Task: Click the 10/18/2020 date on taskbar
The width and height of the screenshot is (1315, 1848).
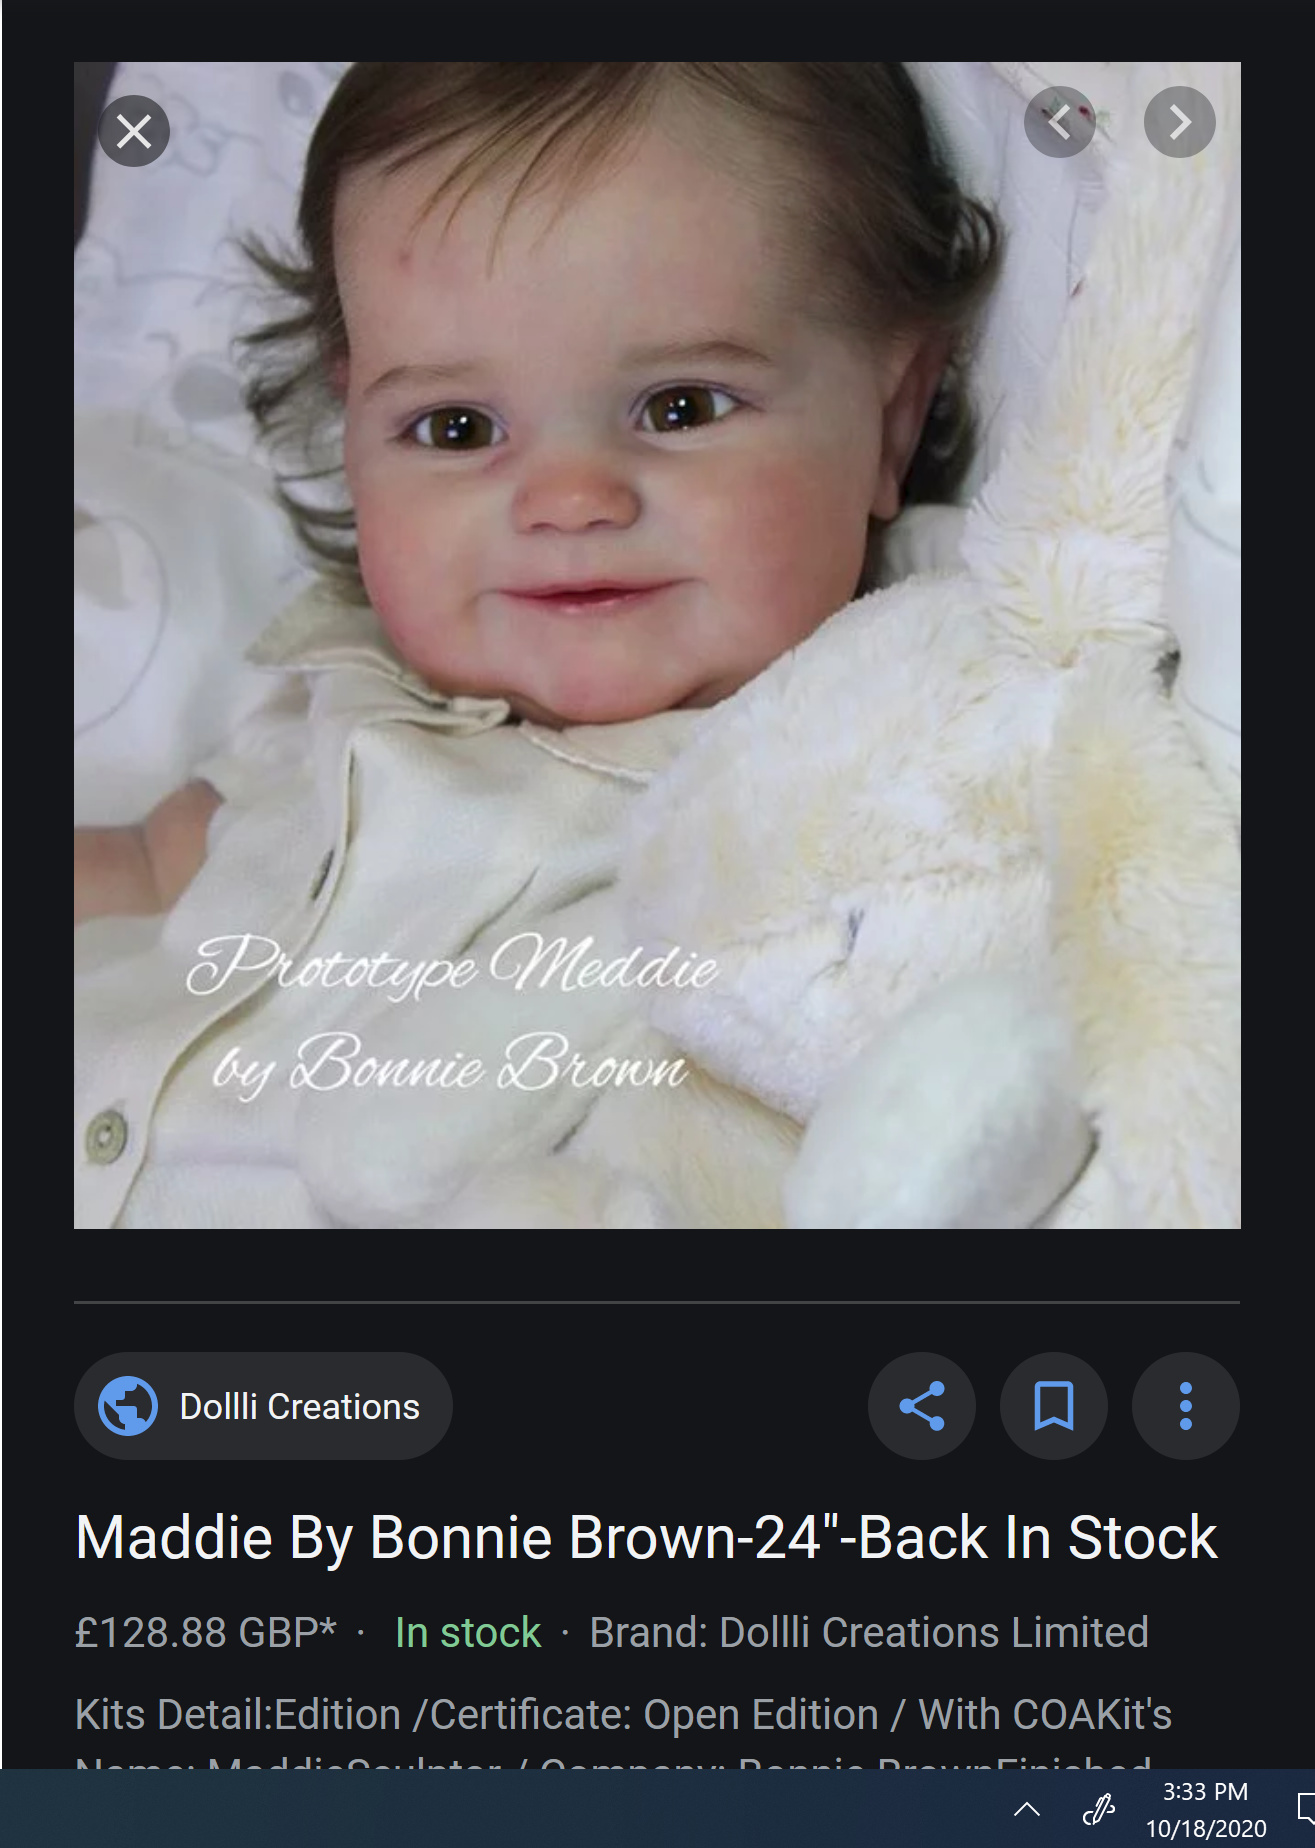Action: 1206,1828
